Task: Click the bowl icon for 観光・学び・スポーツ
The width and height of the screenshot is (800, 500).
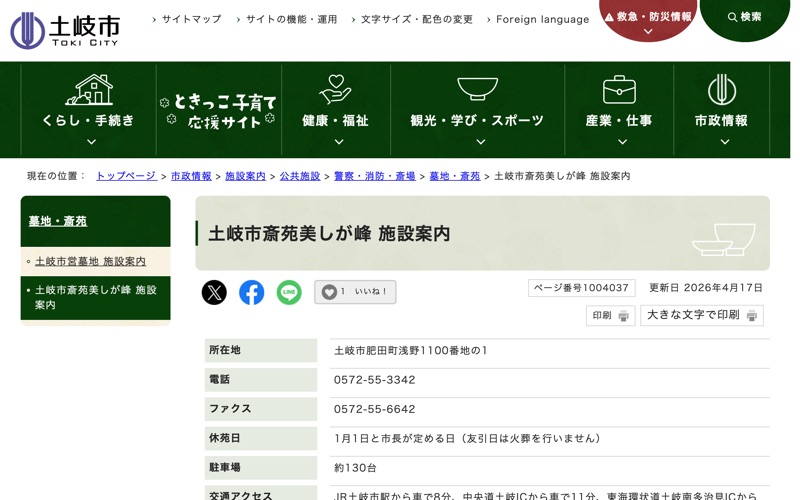Action: 477,89
